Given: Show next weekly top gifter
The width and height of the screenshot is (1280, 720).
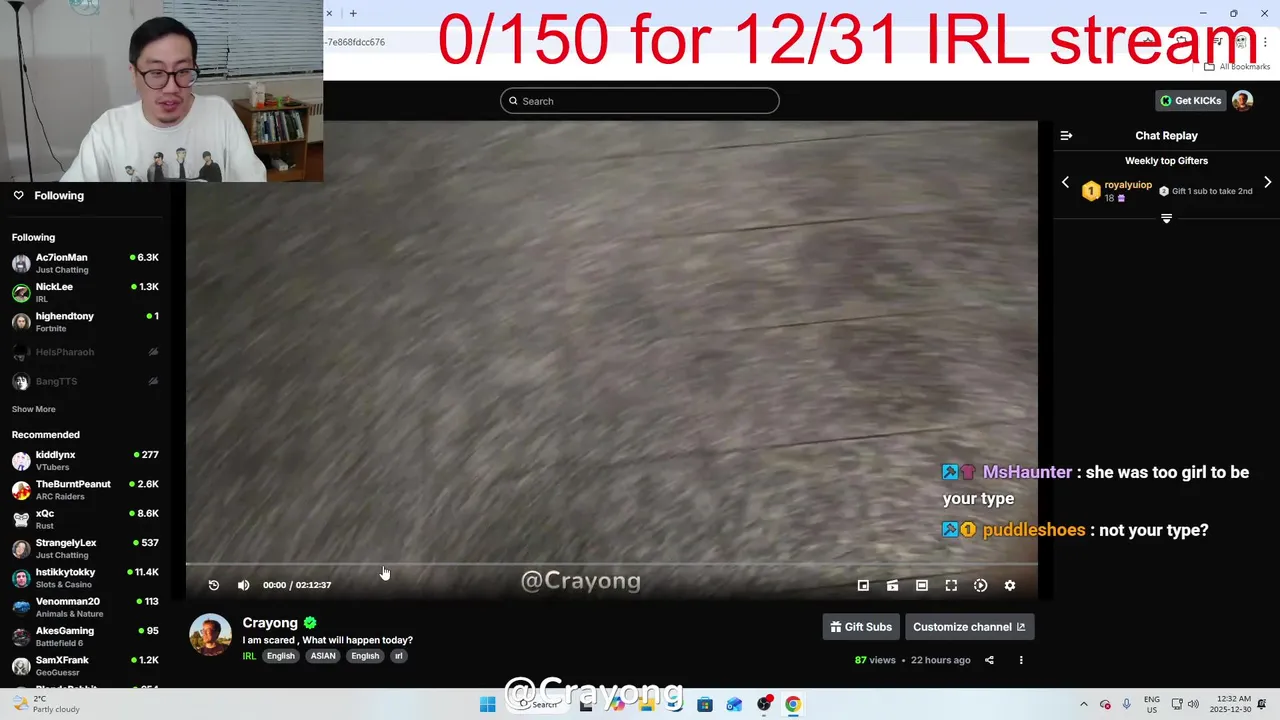Looking at the screenshot, I should click(1267, 182).
